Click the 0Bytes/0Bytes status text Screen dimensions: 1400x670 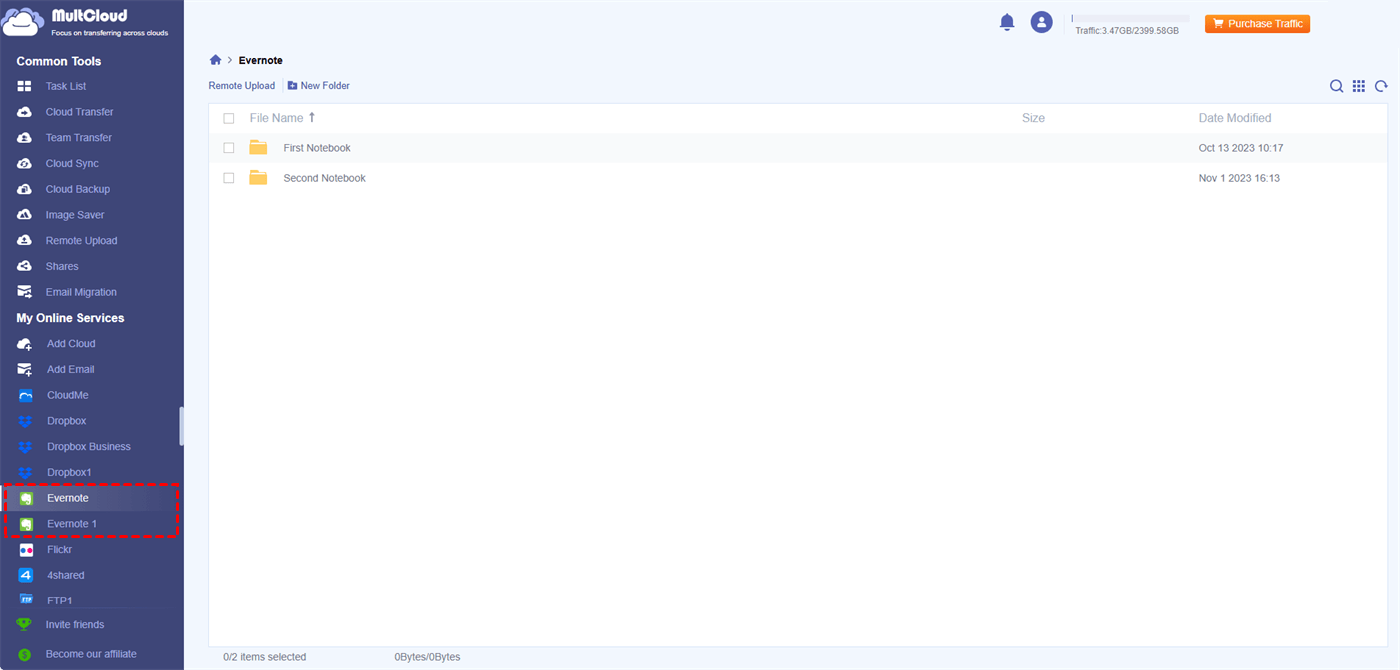(427, 657)
